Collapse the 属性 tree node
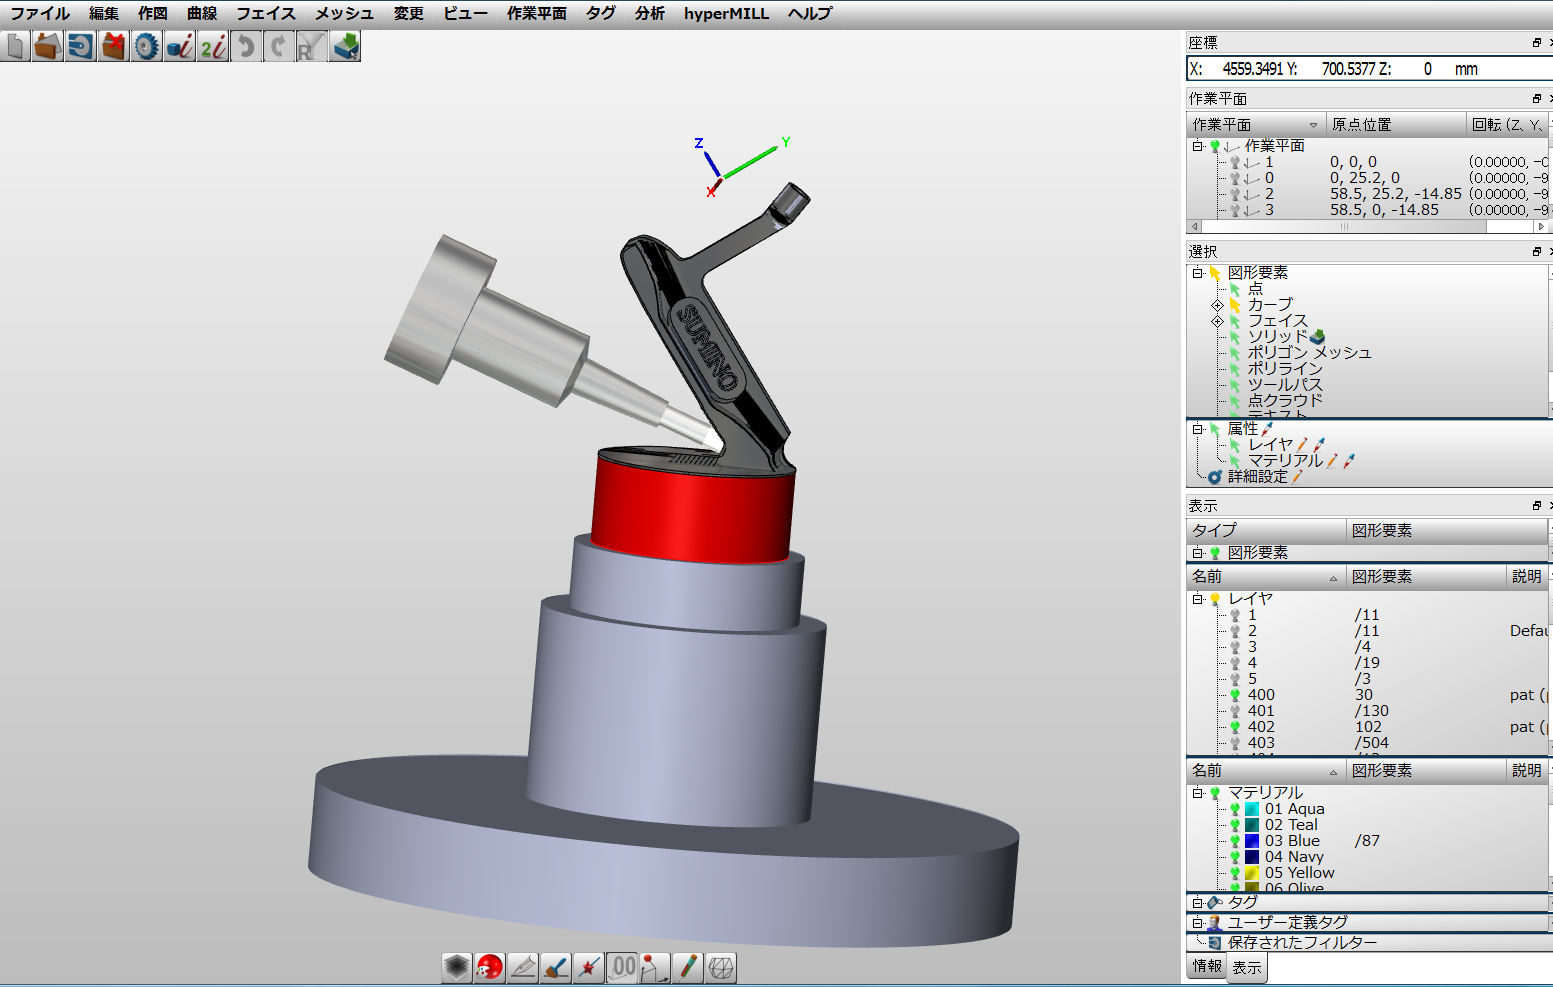 [x=1197, y=429]
